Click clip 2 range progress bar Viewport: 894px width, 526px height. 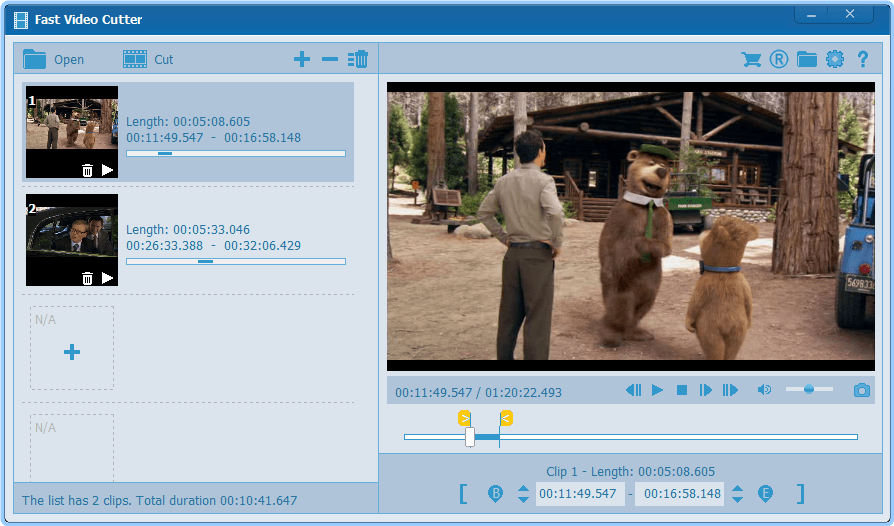point(236,262)
